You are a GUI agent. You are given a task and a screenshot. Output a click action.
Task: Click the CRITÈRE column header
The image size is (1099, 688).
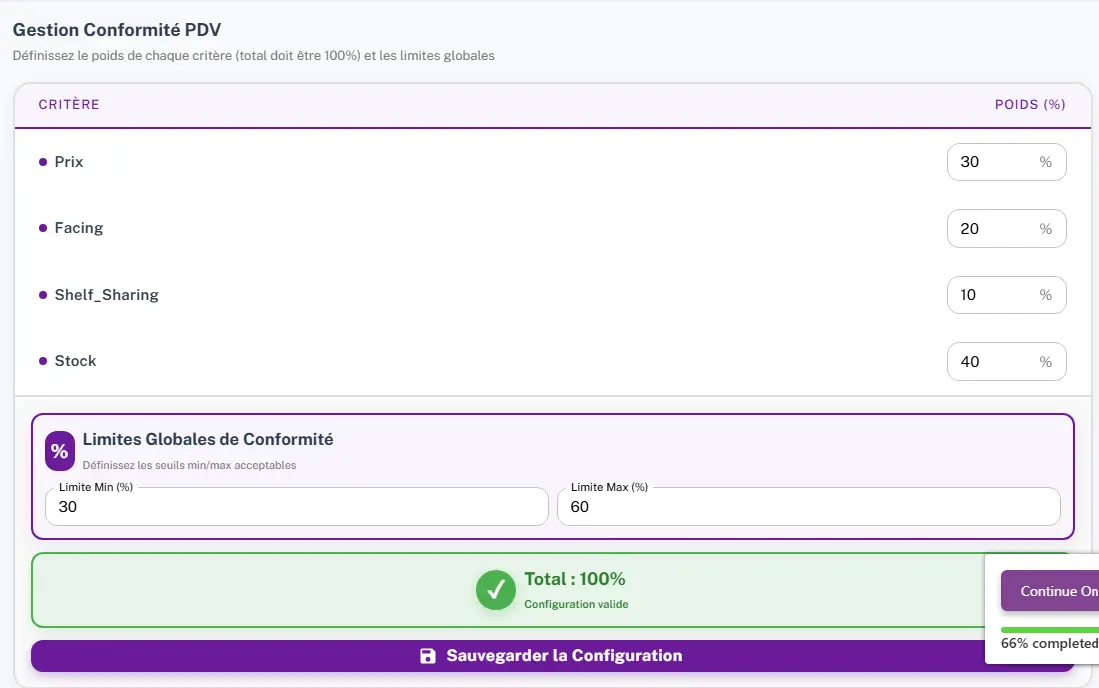click(70, 104)
